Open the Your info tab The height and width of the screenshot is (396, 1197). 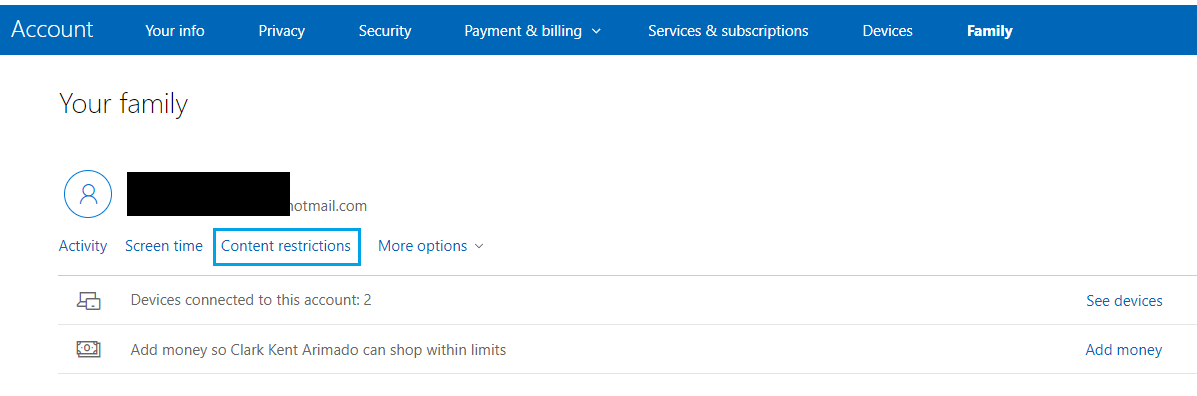click(175, 31)
